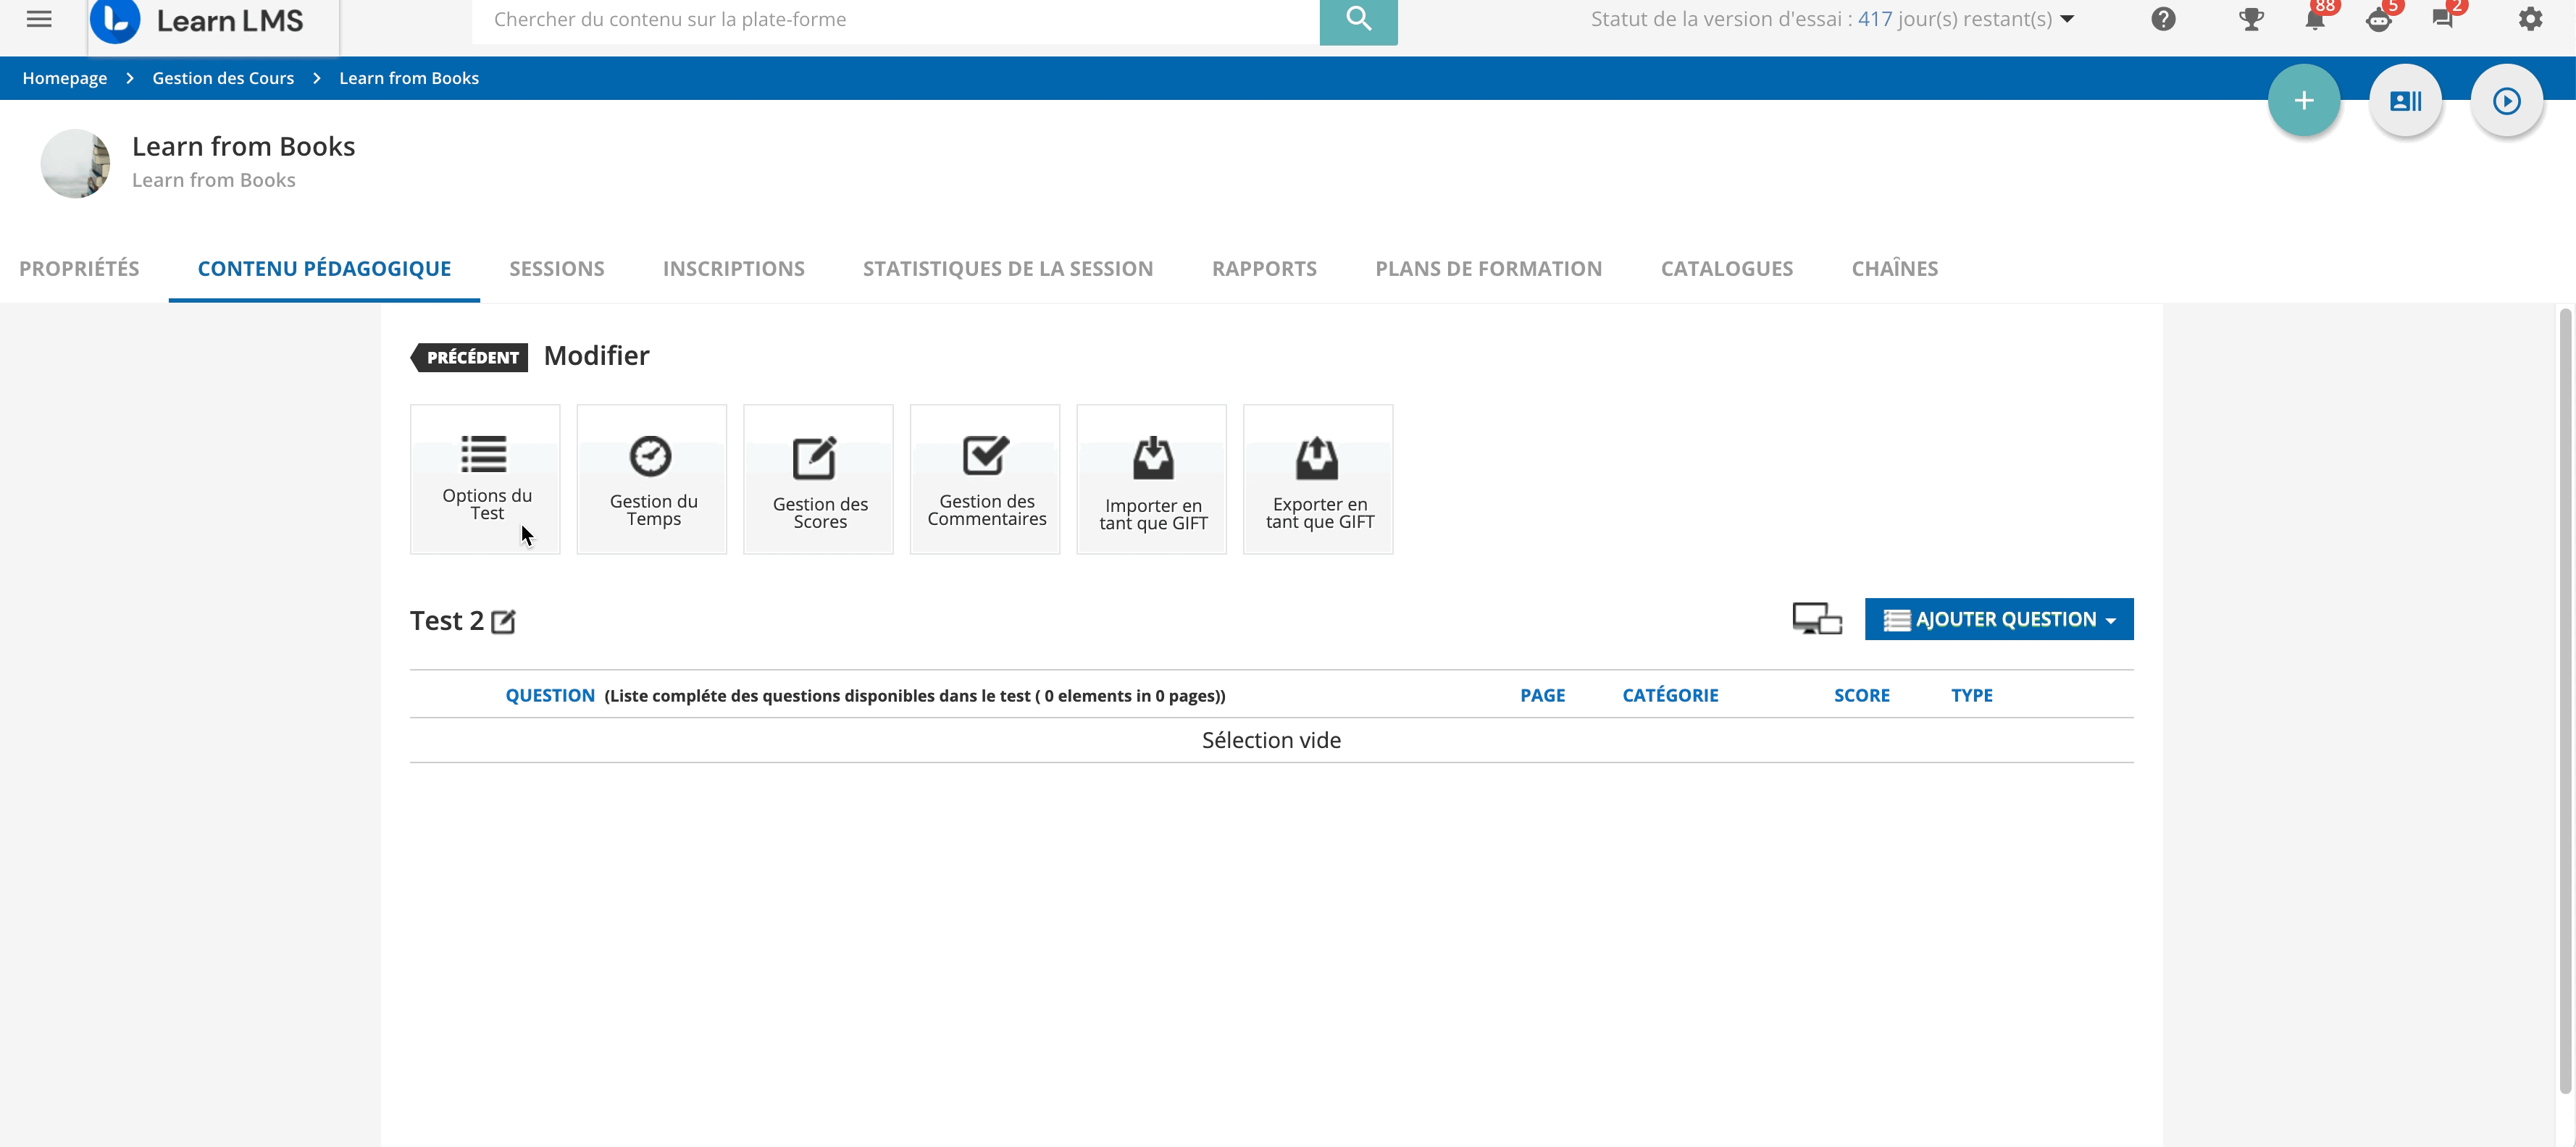Click the teal plus floating button

(2303, 100)
